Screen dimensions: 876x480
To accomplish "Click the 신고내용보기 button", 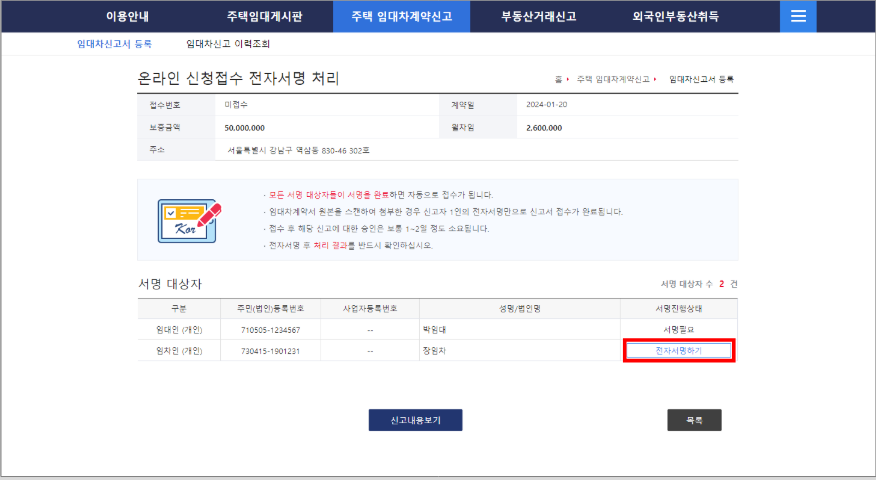I will click(x=415, y=420).
